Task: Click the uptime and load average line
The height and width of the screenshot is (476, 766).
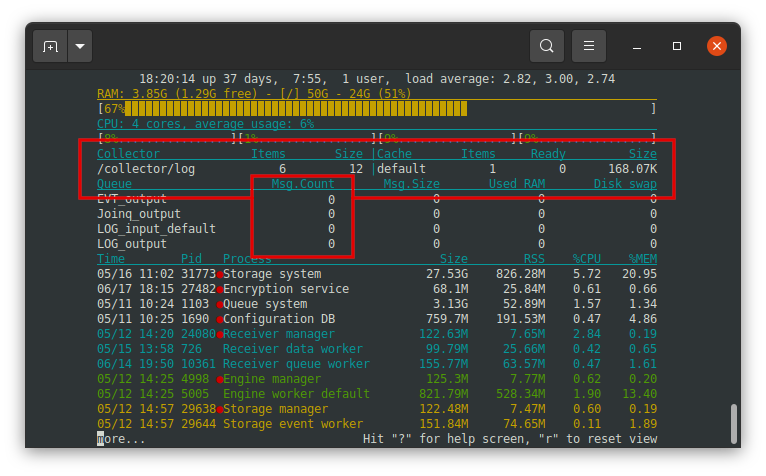Action: tap(377, 79)
